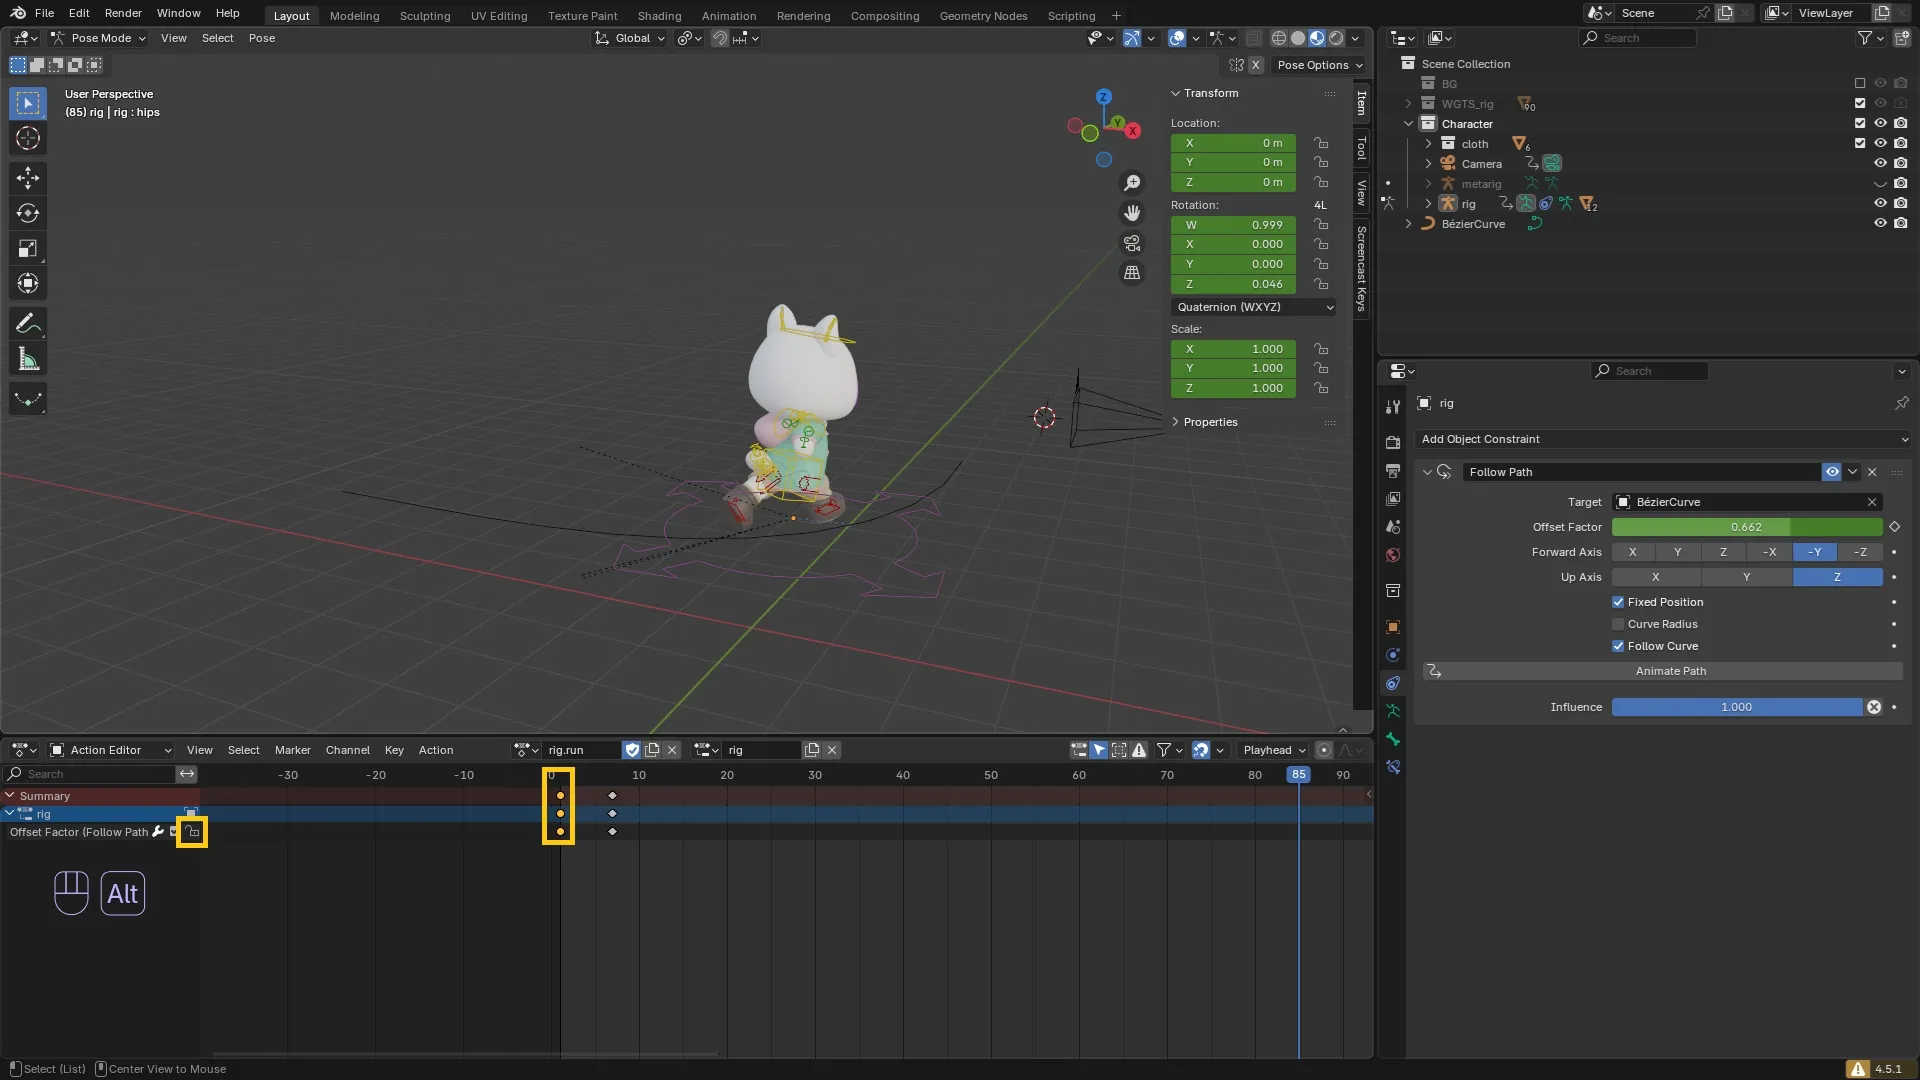Click the Influence slider
The image size is (1920, 1080).
(x=1736, y=707)
